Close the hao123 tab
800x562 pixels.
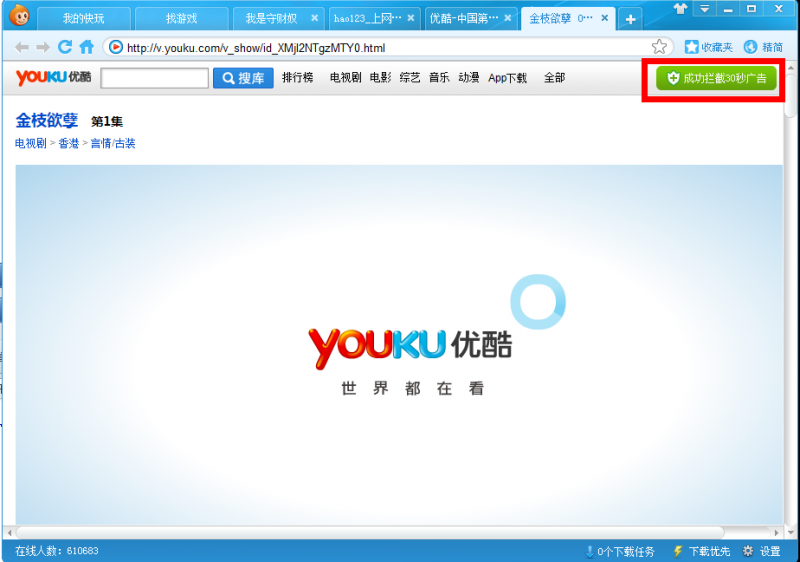tap(411, 18)
